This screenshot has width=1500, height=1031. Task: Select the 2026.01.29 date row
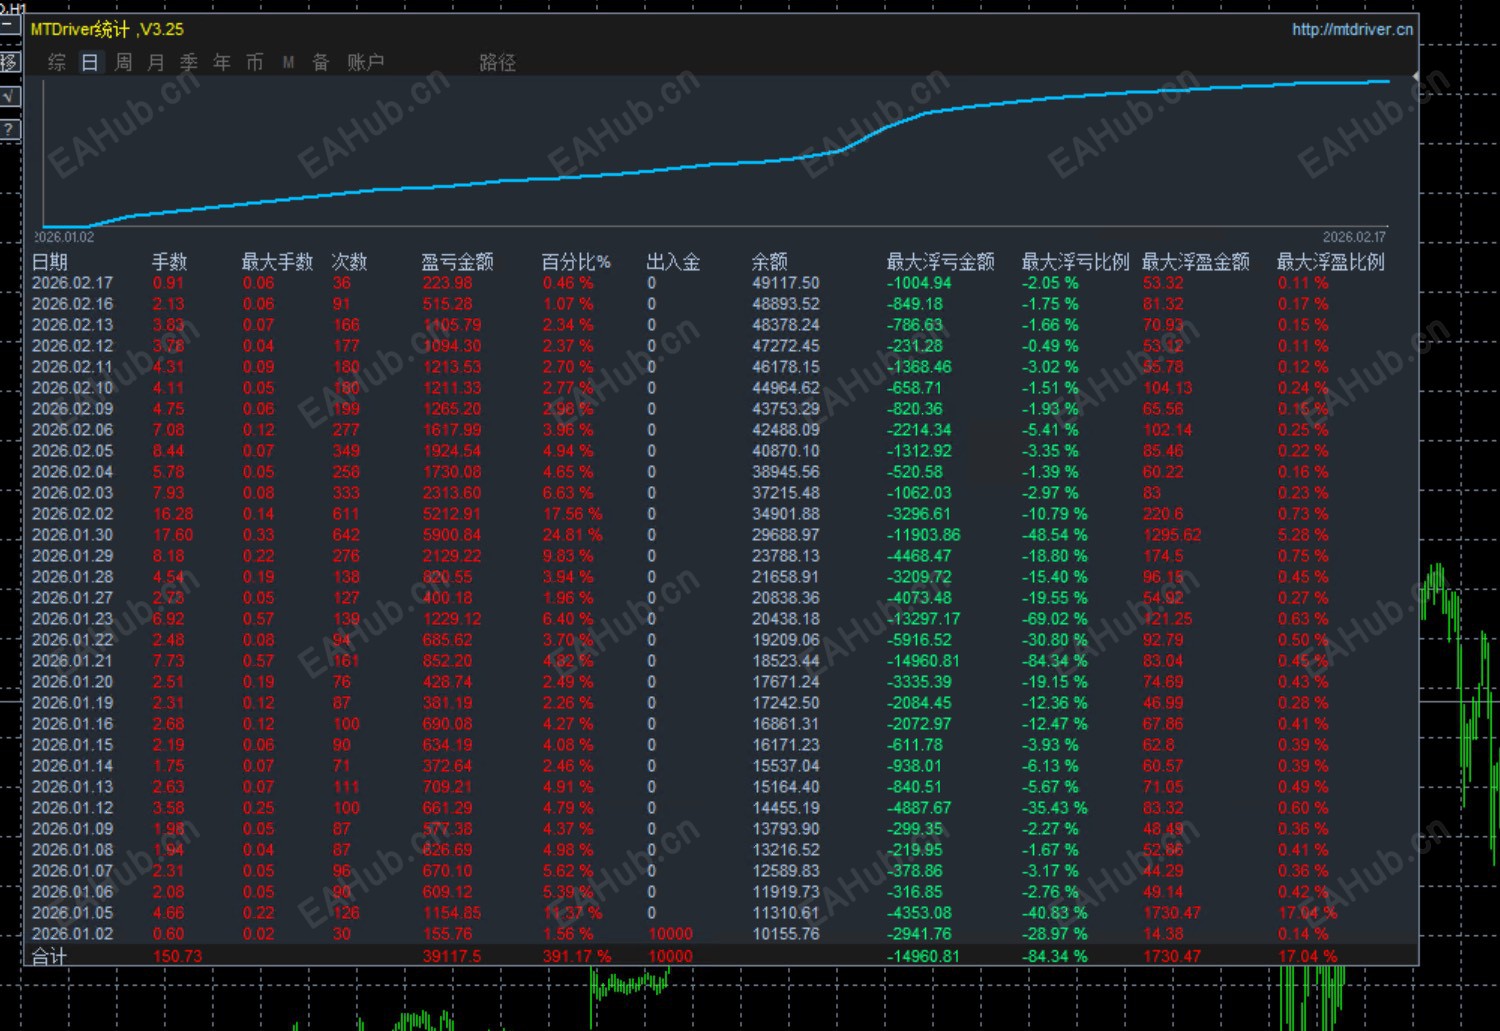[x=72, y=556]
